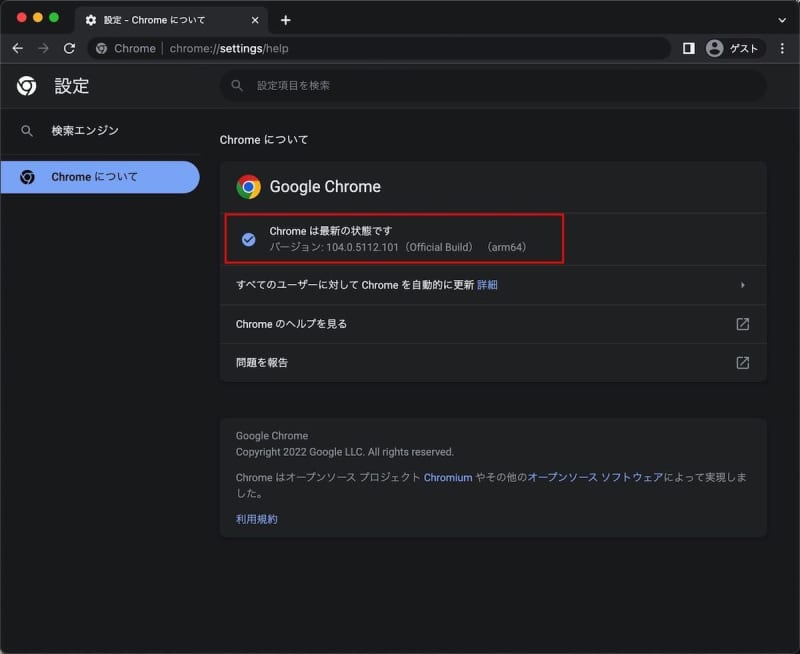Select Chrome について in sidebar
This screenshot has height=654, width=800.
pos(95,177)
